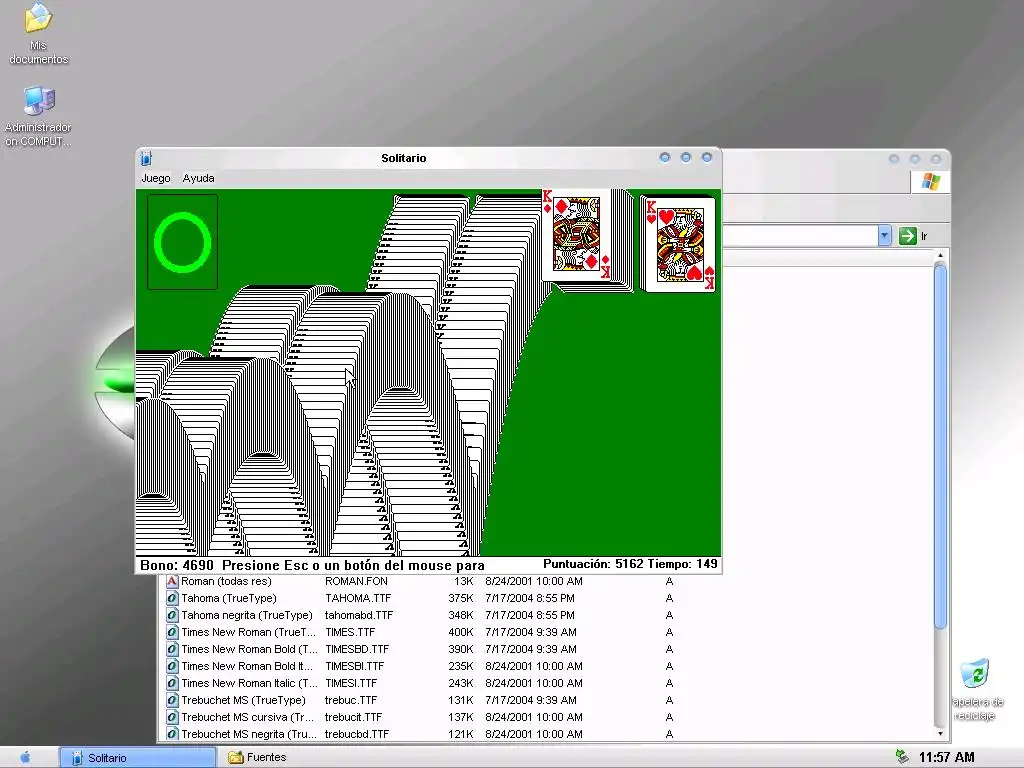
Task: Open the Juego menu in Solitario
Action: coord(156,178)
